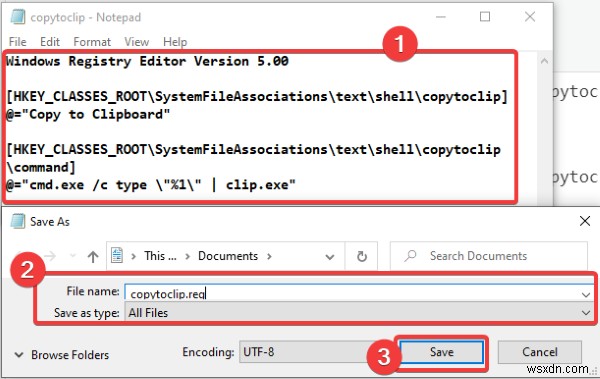This screenshot has width=600, height=379.
Task: Click the Notepad title bar icon
Action: coord(18,17)
